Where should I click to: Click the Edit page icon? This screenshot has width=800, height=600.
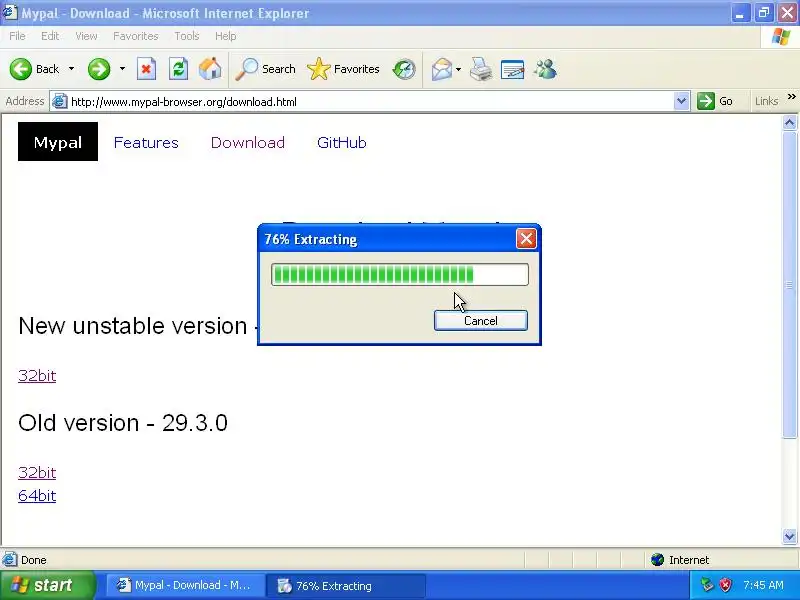[512, 69]
